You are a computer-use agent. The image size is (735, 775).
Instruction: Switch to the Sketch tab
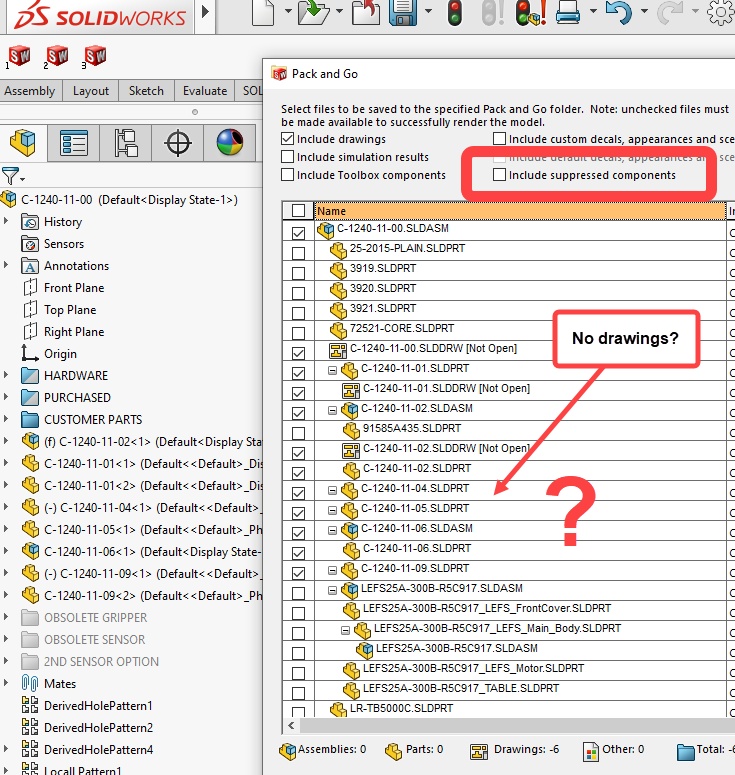coord(146,91)
